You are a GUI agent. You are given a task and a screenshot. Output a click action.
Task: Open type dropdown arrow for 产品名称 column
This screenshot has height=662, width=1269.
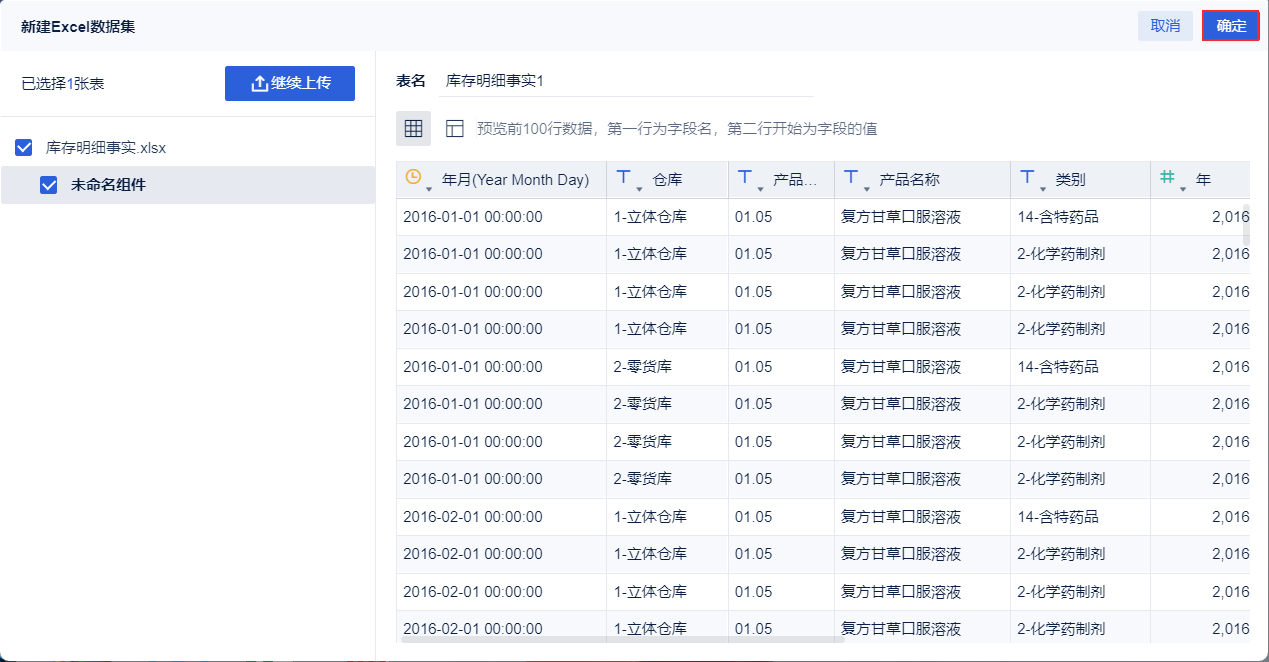[867, 188]
